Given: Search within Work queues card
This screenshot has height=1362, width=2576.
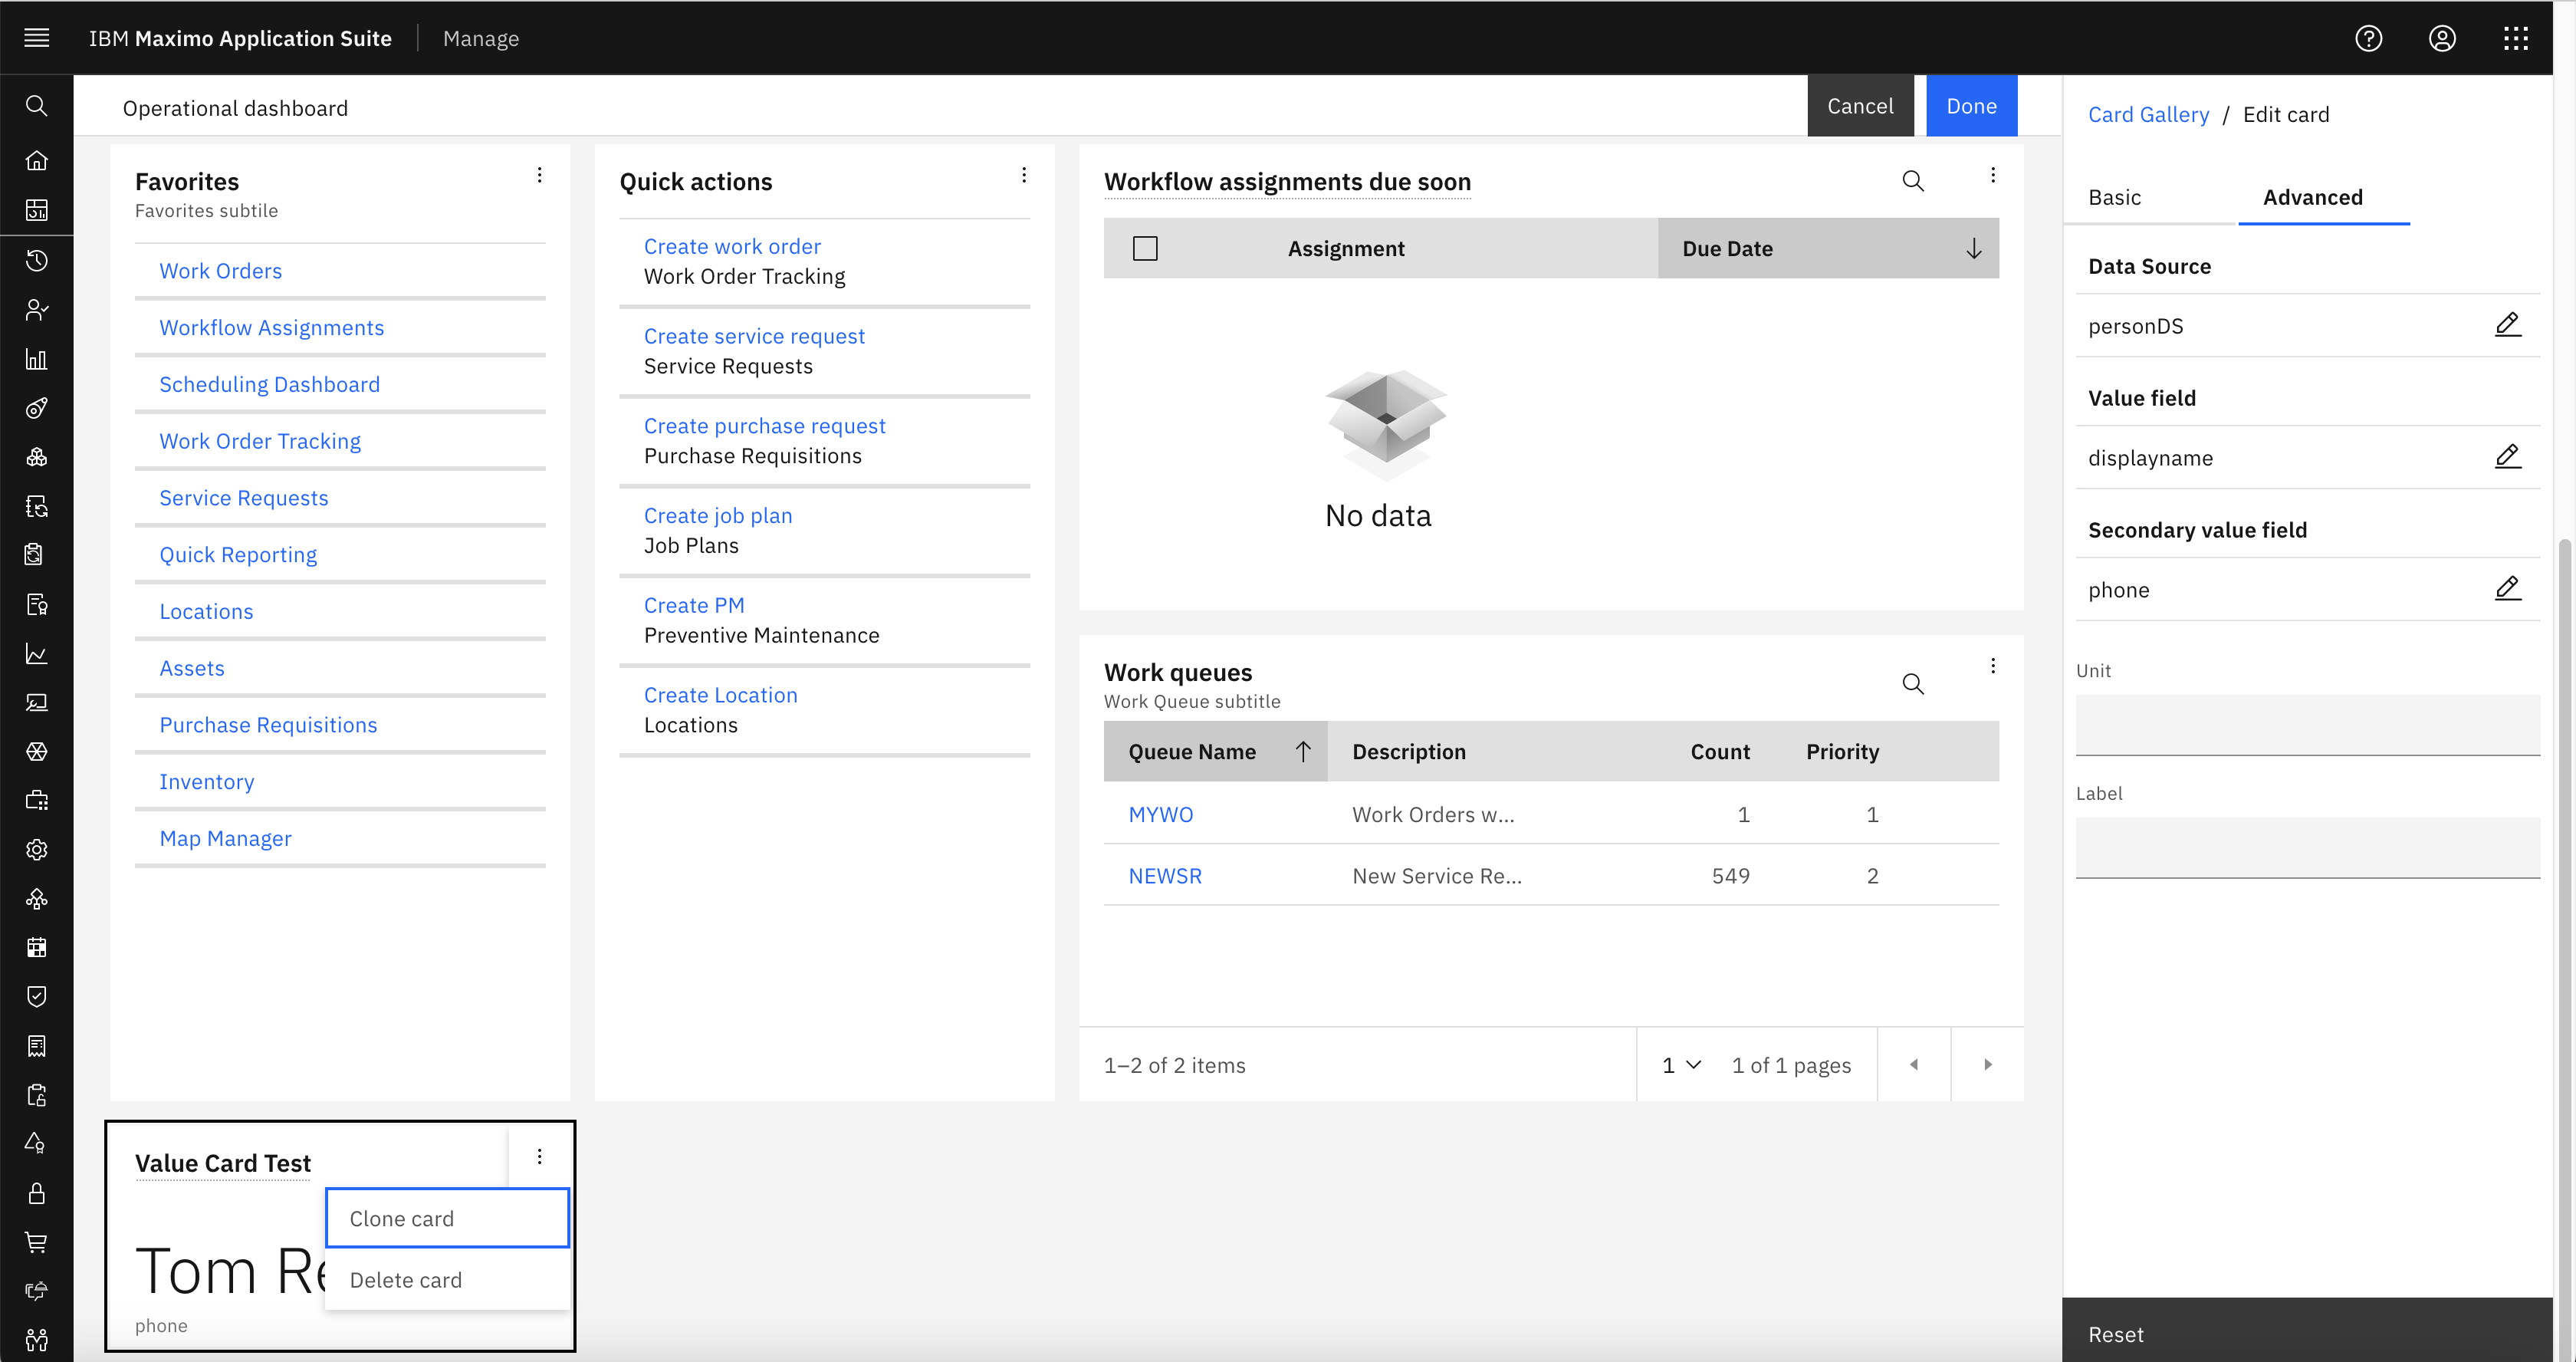Looking at the screenshot, I should (1912, 684).
